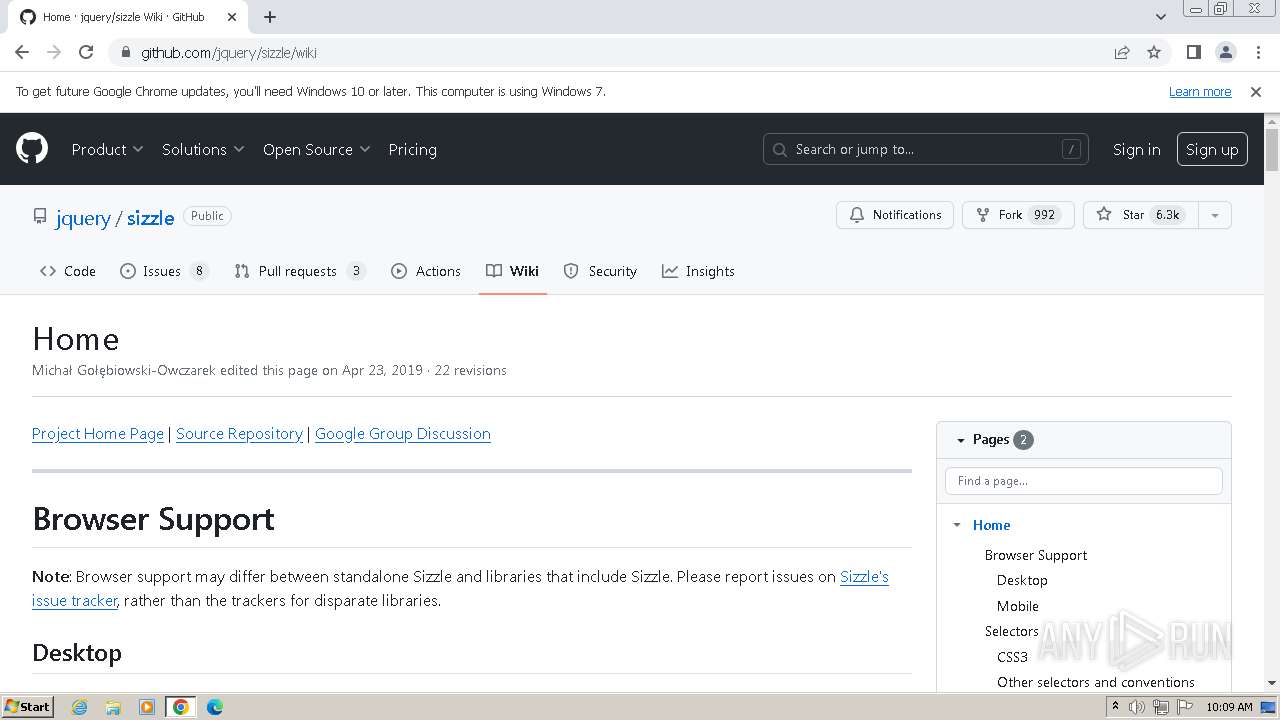
Task: Open the browser side panel icon
Action: click(x=1193, y=52)
